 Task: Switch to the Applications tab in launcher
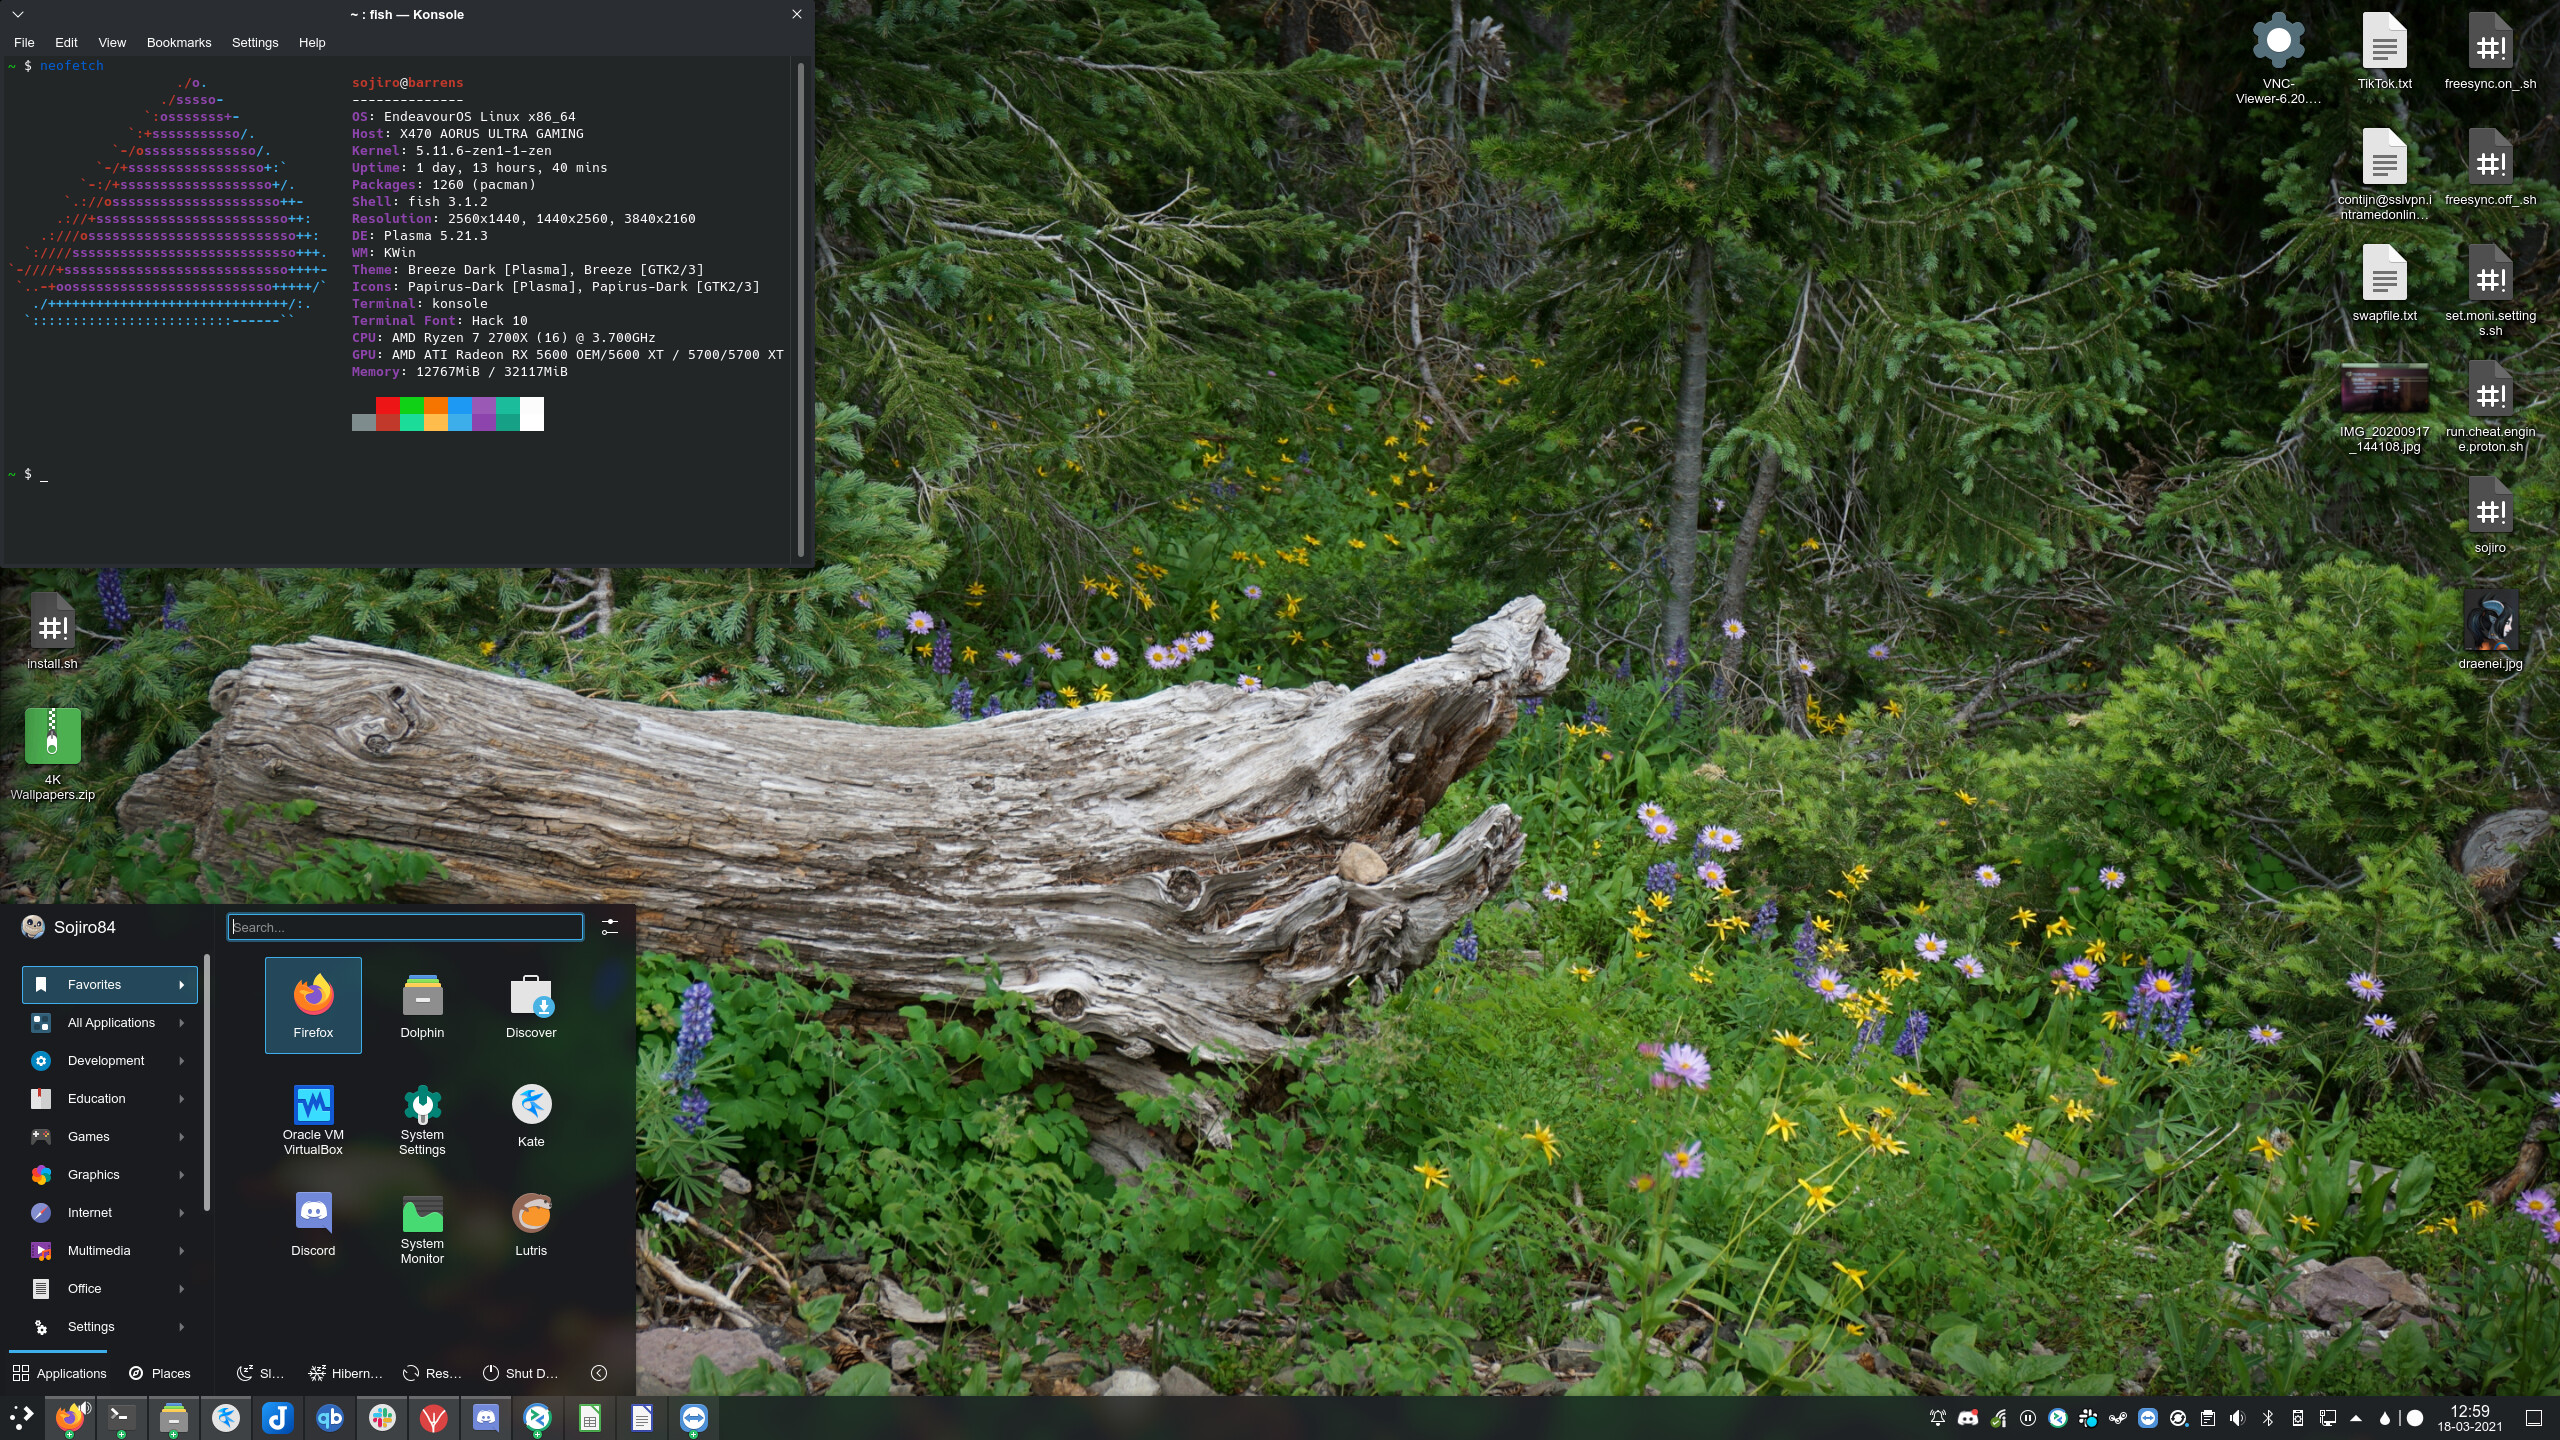click(x=59, y=1373)
